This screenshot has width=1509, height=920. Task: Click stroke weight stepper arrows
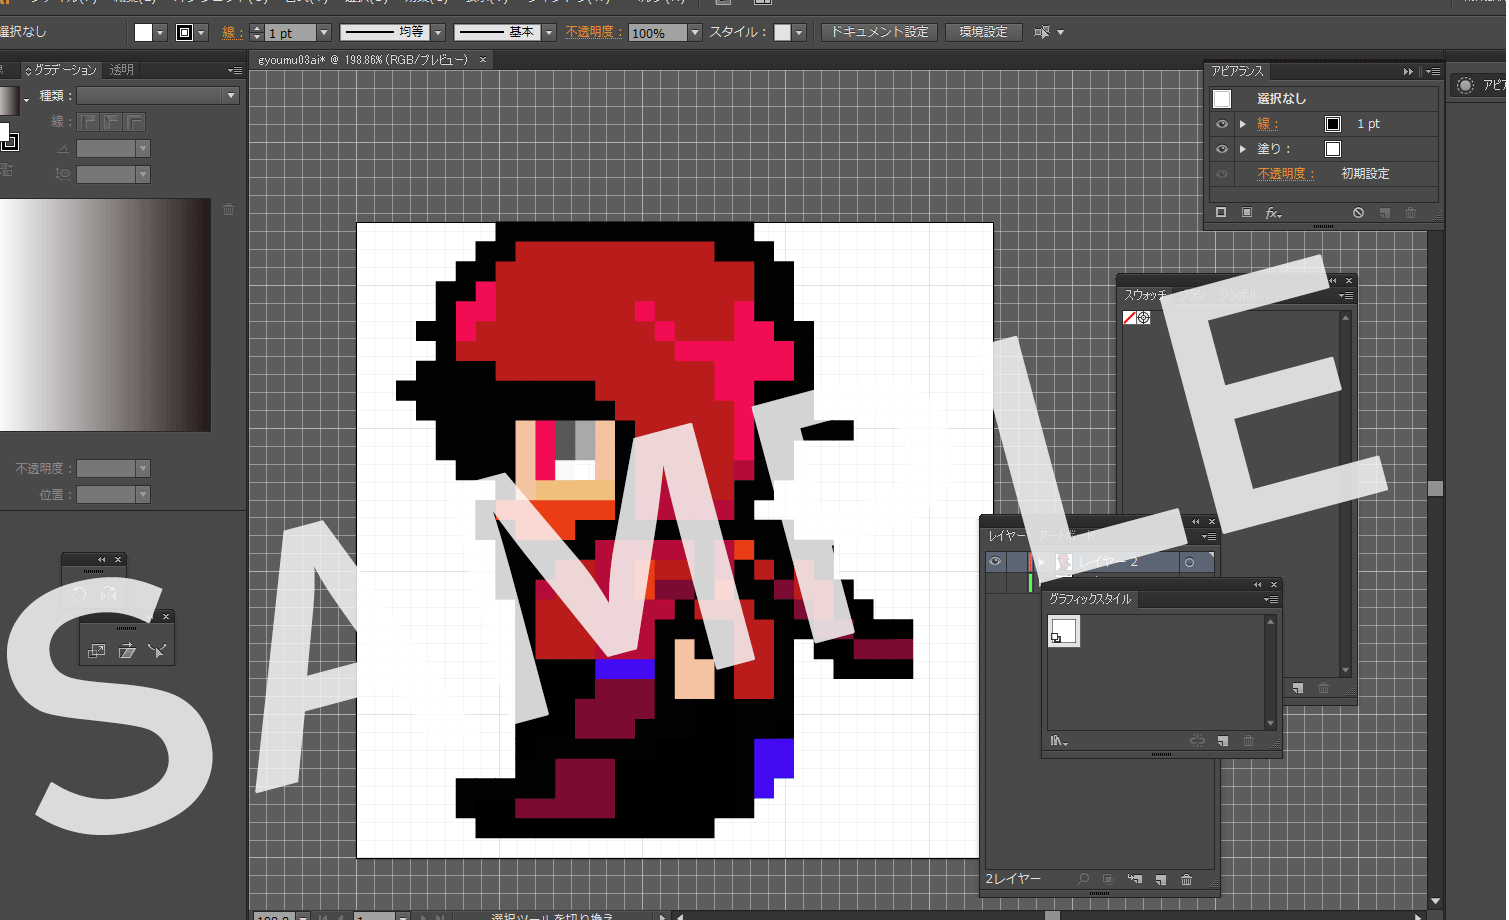pyautogui.click(x=257, y=33)
